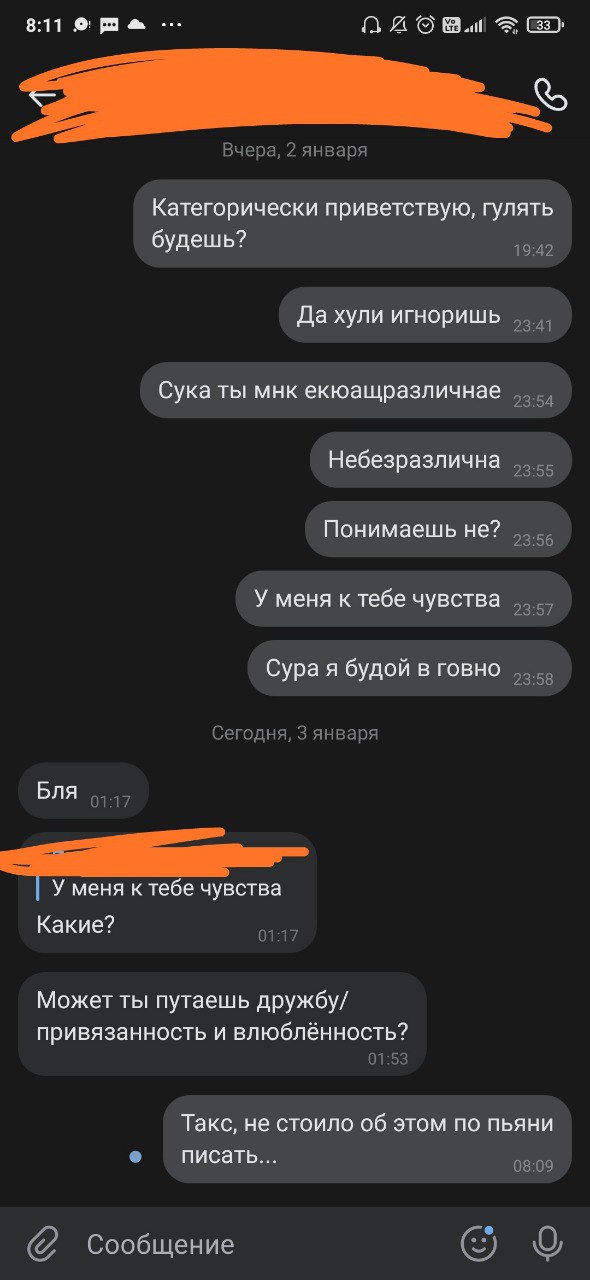Select the 'Бля' incoming message
Screen dimensions: 590x1280
[84, 790]
